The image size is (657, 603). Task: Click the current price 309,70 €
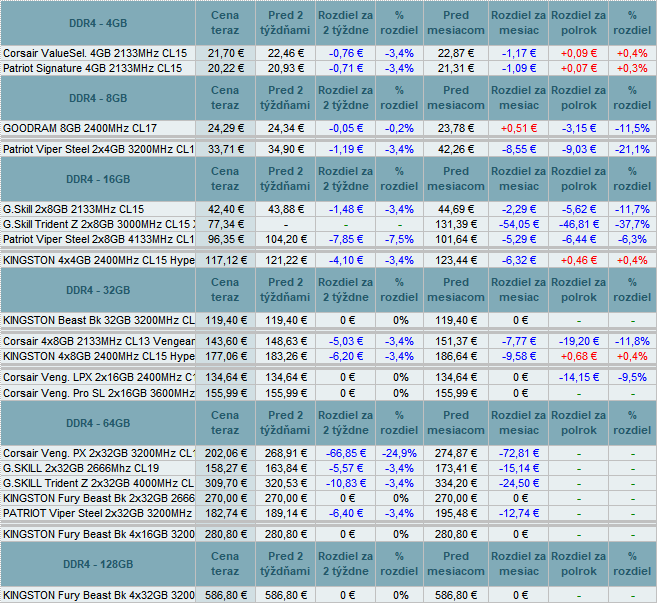[226, 483]
